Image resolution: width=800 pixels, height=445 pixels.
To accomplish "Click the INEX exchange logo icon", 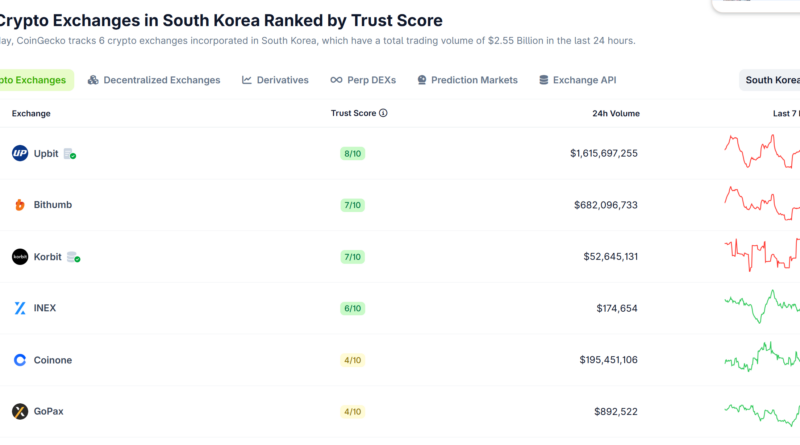I will coord(20,308).
